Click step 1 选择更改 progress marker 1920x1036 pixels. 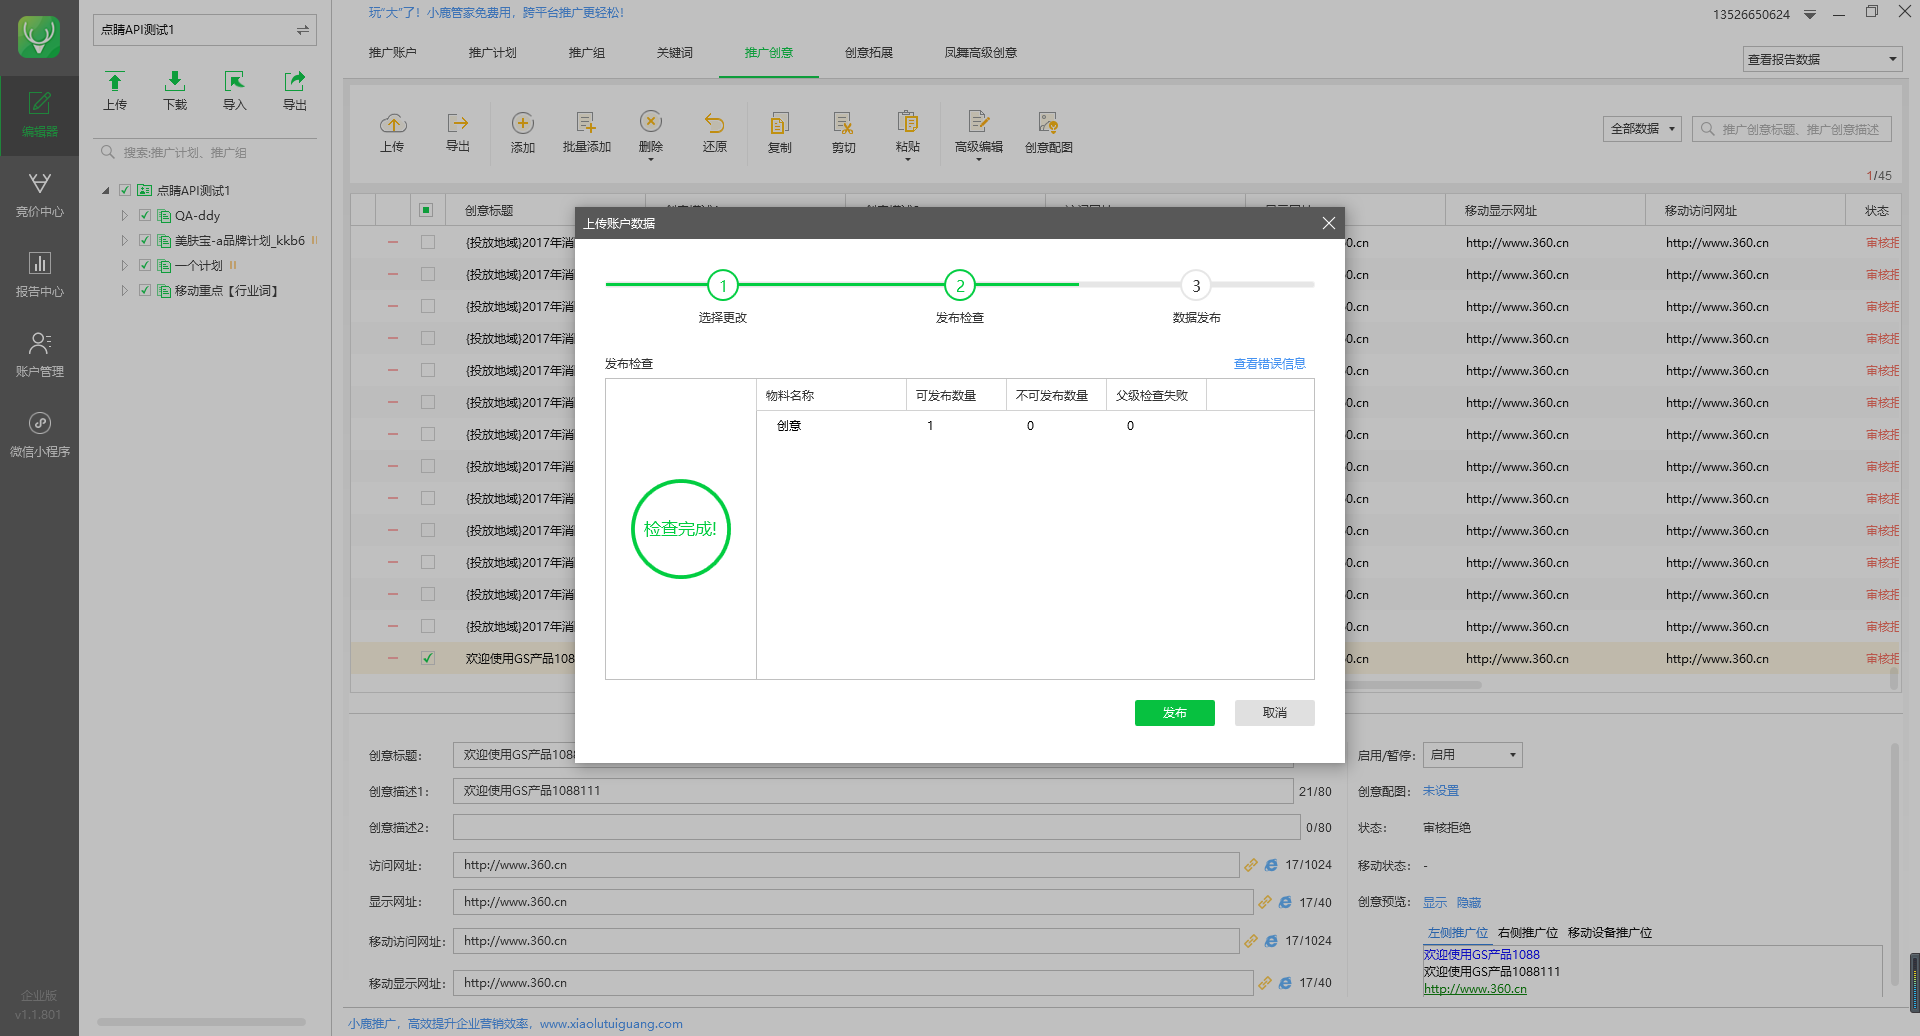coord(723,286)
